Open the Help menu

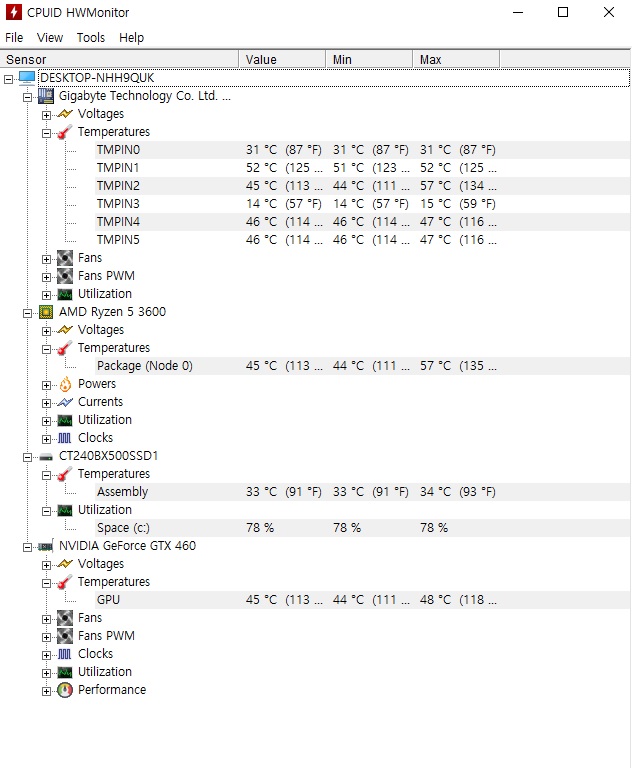(131, 38)
